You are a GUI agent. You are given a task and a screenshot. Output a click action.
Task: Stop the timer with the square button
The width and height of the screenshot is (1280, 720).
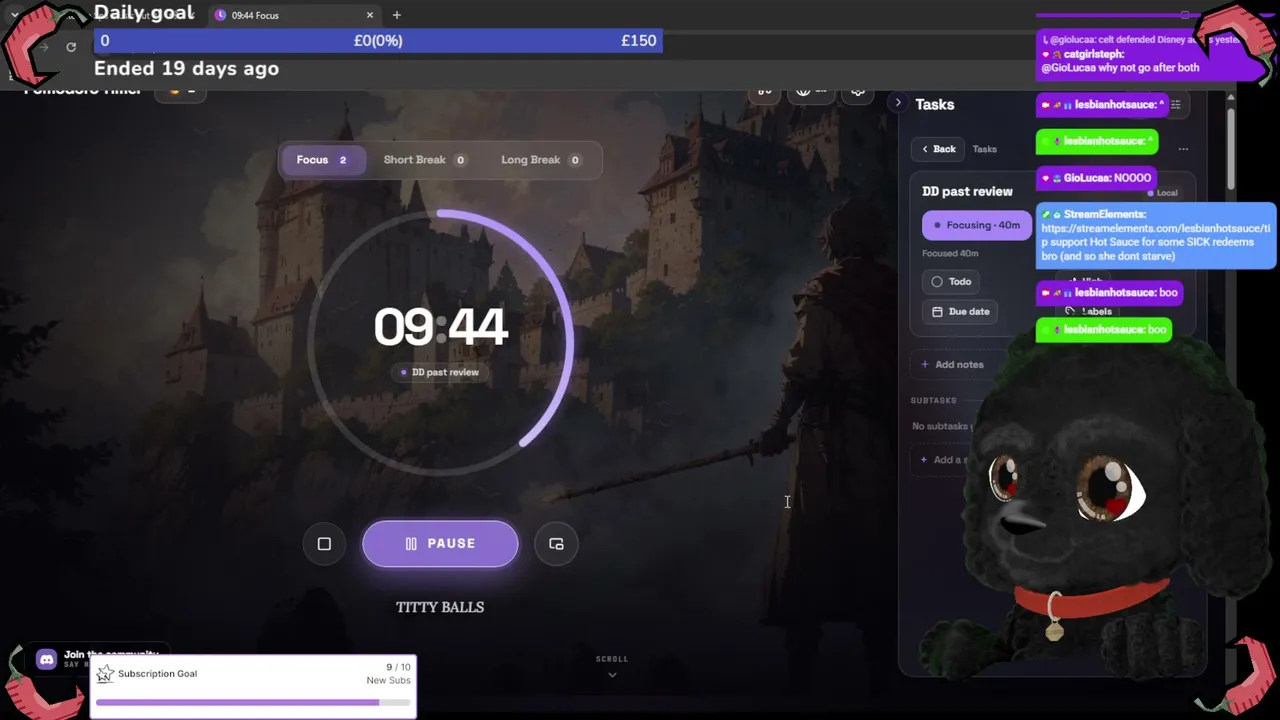pyautogui.click(x=324, y=544)
